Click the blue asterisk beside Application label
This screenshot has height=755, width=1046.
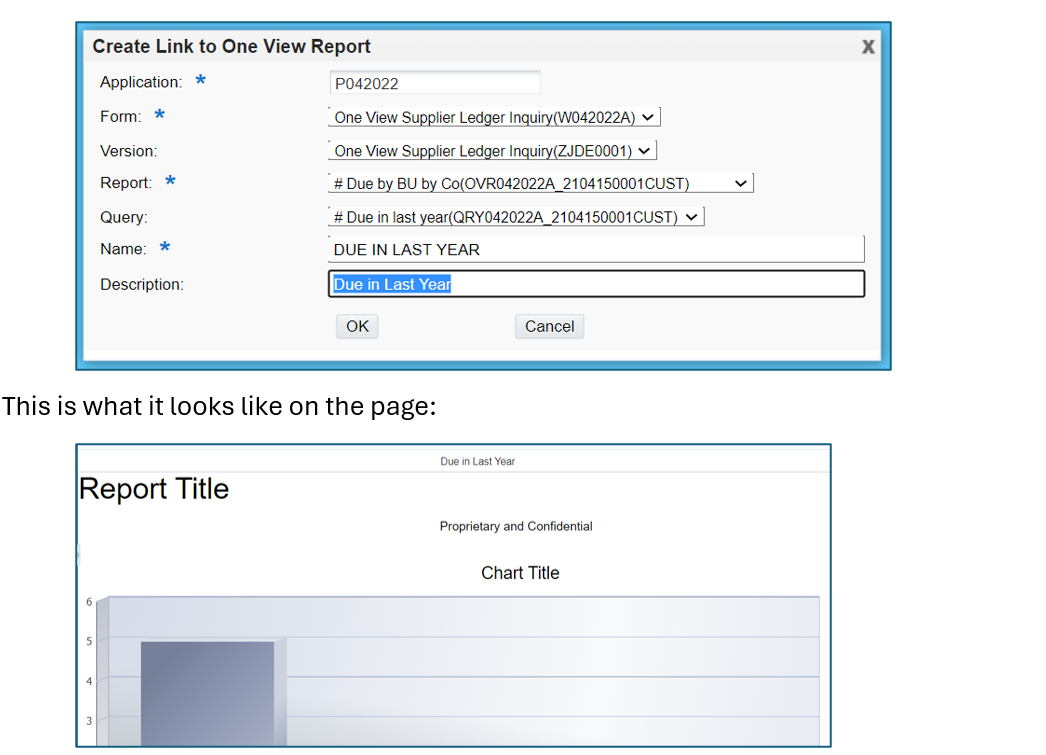(201, 82)
